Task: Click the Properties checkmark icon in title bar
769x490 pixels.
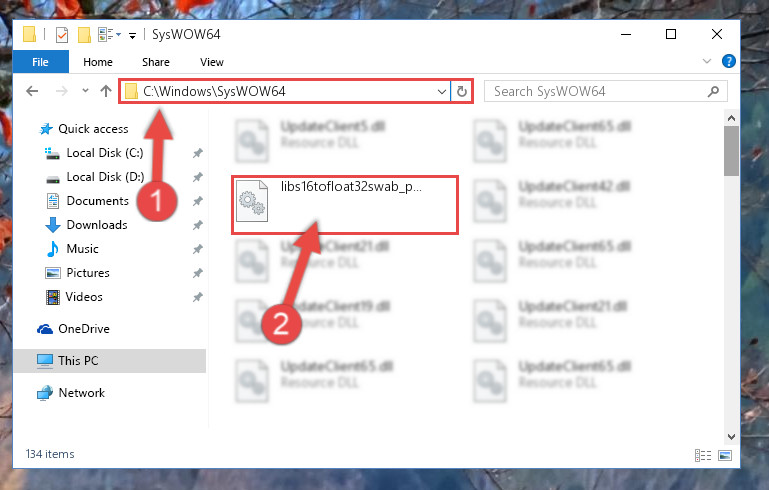Action: coord(62,35)
